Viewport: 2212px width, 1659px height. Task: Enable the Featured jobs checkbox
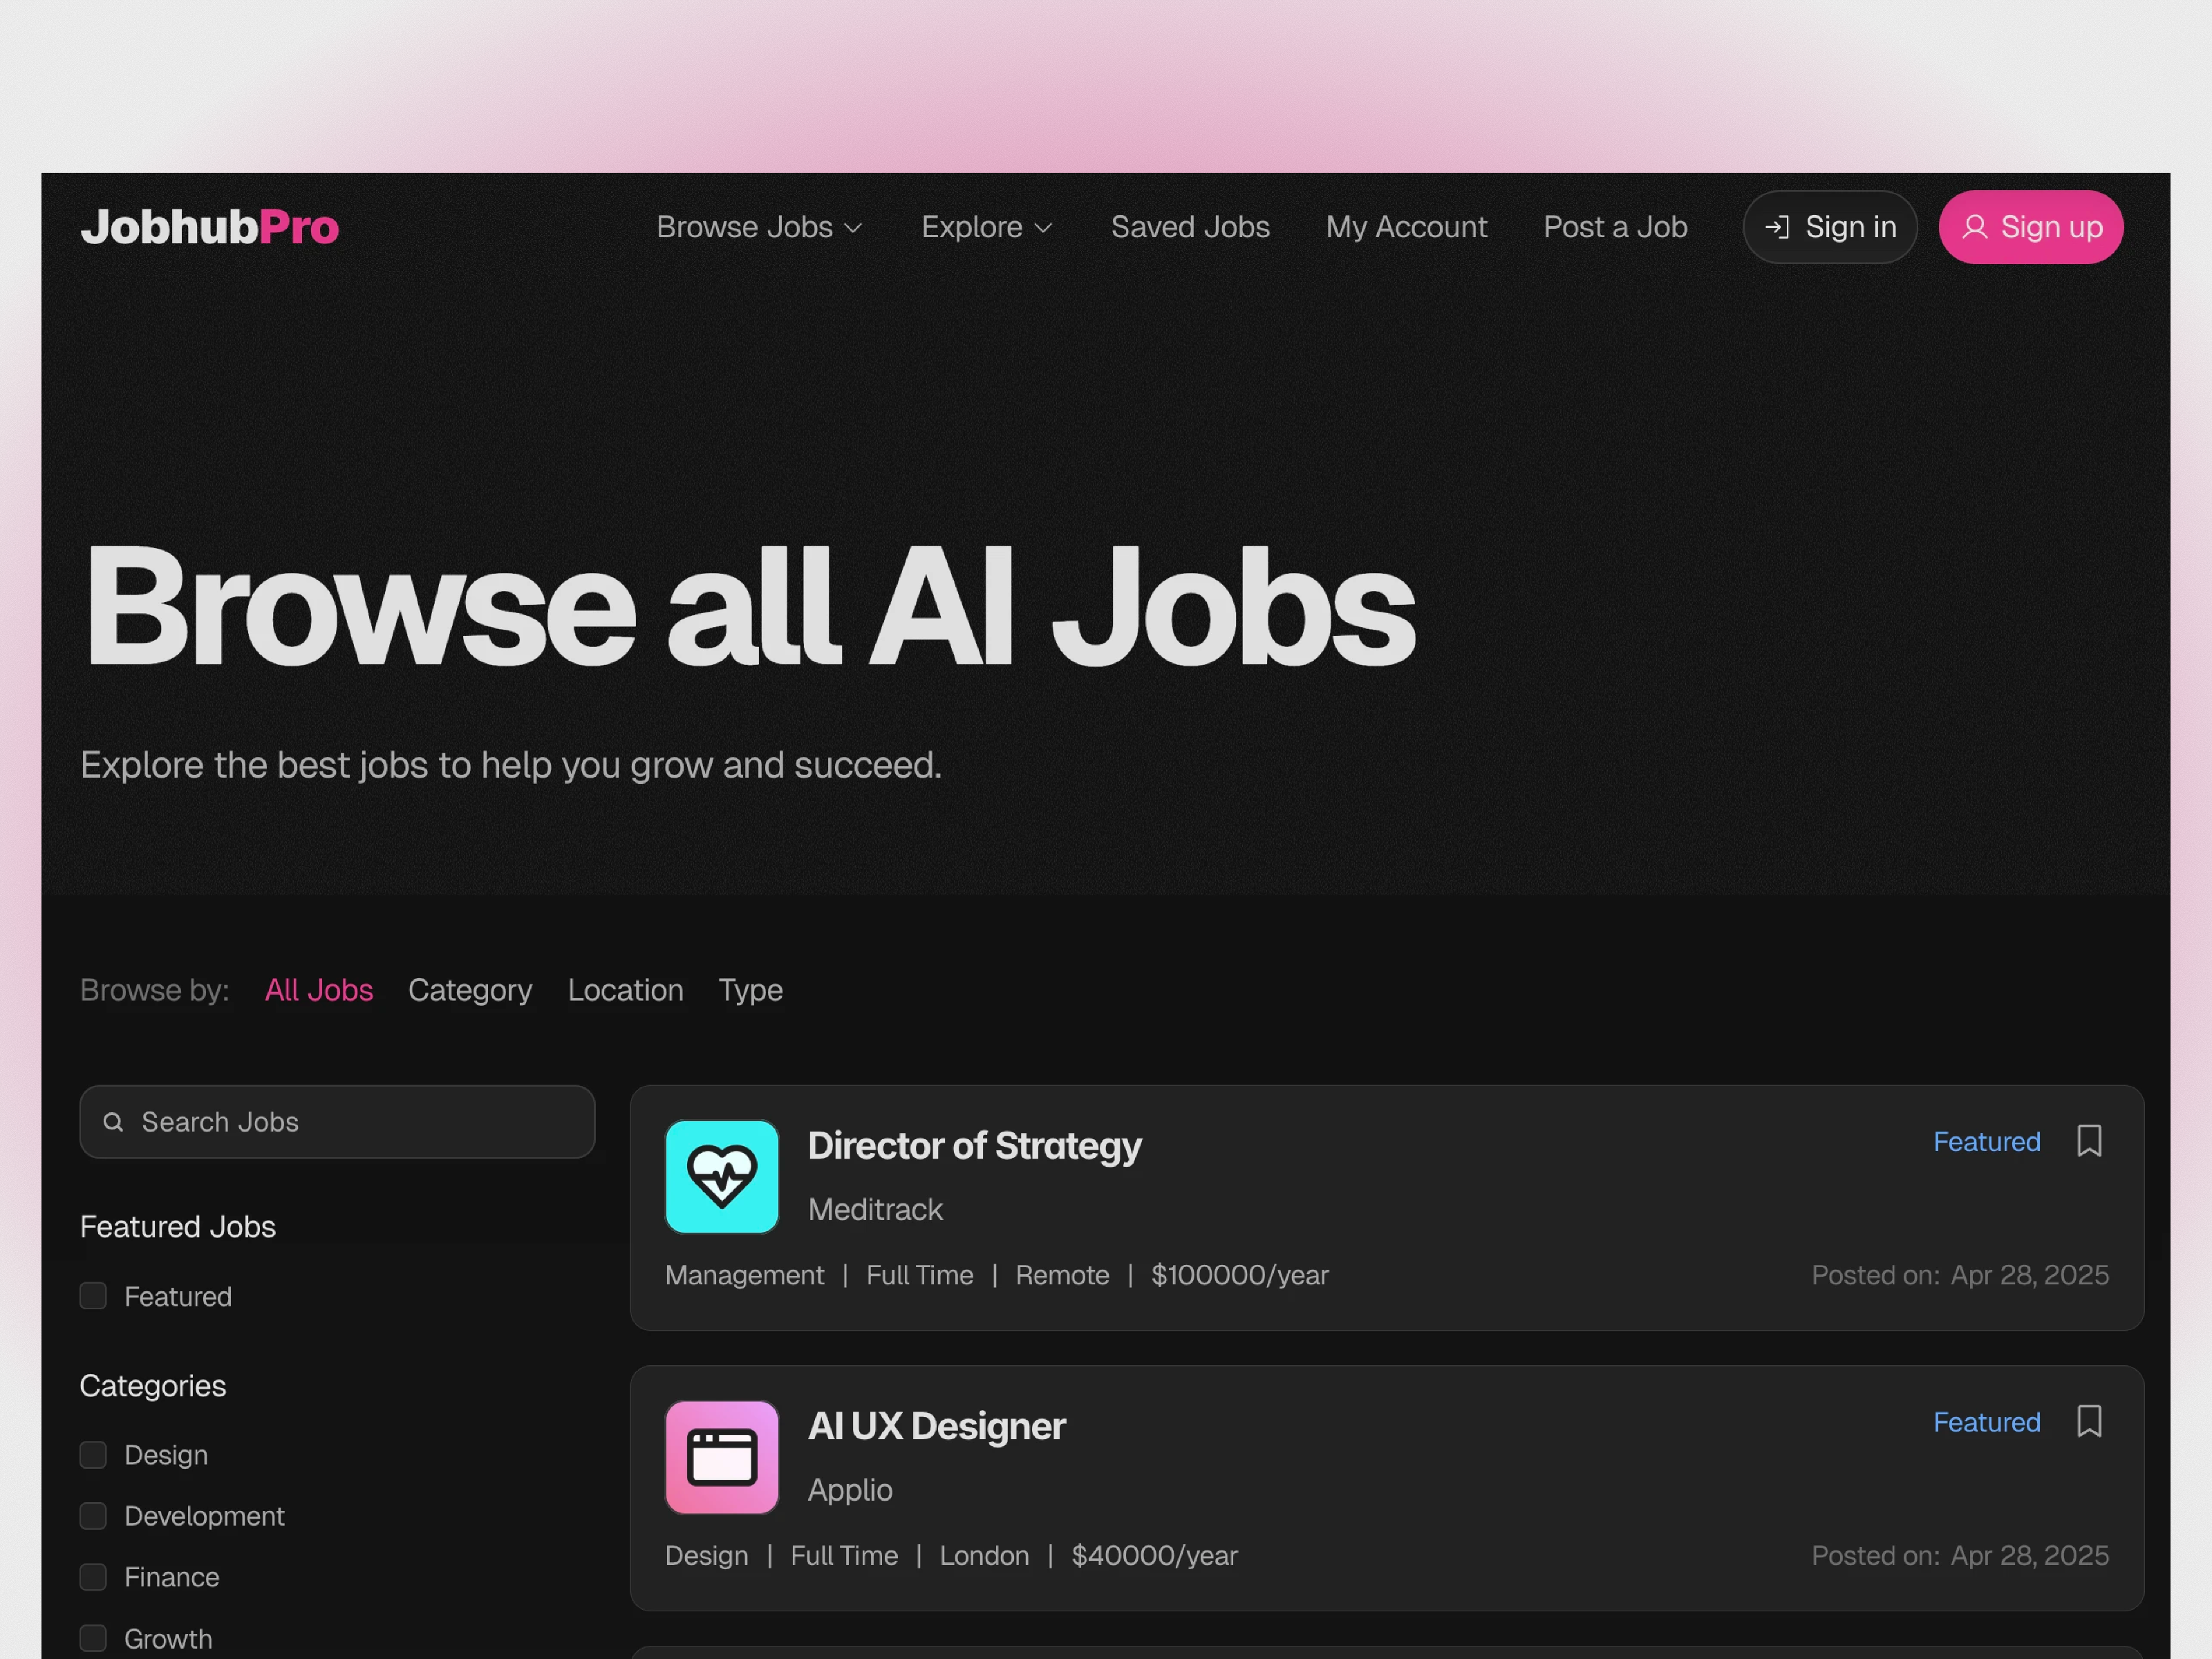[x=93, y=1296]
